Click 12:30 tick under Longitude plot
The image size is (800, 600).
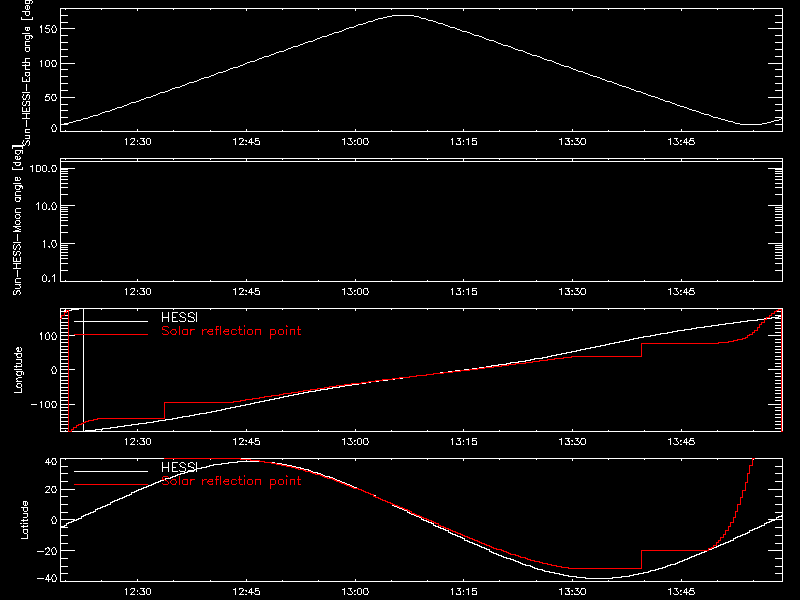coord(138,441)
